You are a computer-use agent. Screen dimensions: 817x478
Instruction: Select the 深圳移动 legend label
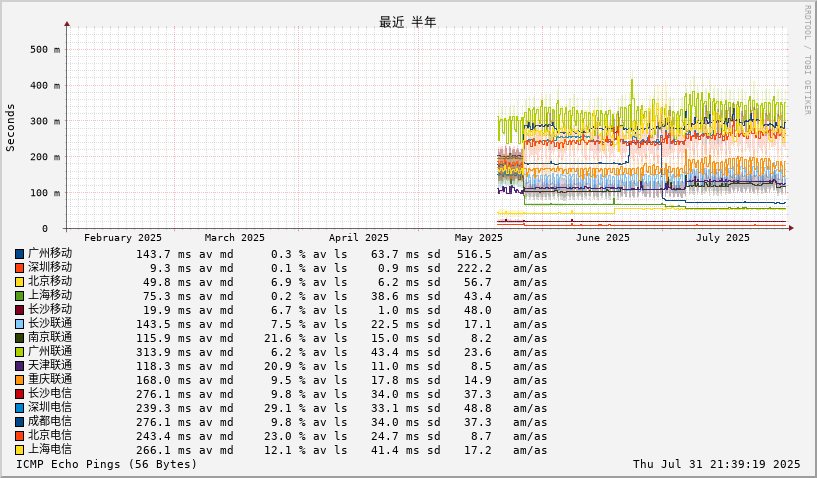50,267
